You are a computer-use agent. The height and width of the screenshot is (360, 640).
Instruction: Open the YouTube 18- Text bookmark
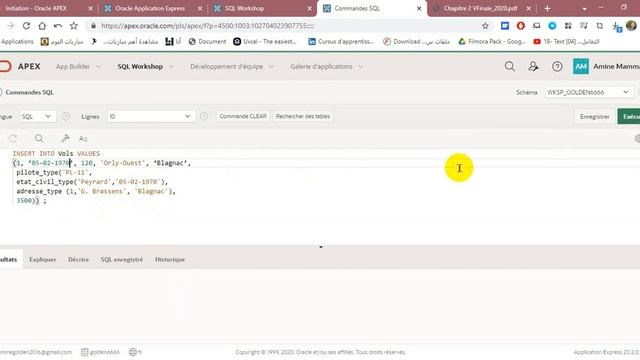tap(567, 42)
